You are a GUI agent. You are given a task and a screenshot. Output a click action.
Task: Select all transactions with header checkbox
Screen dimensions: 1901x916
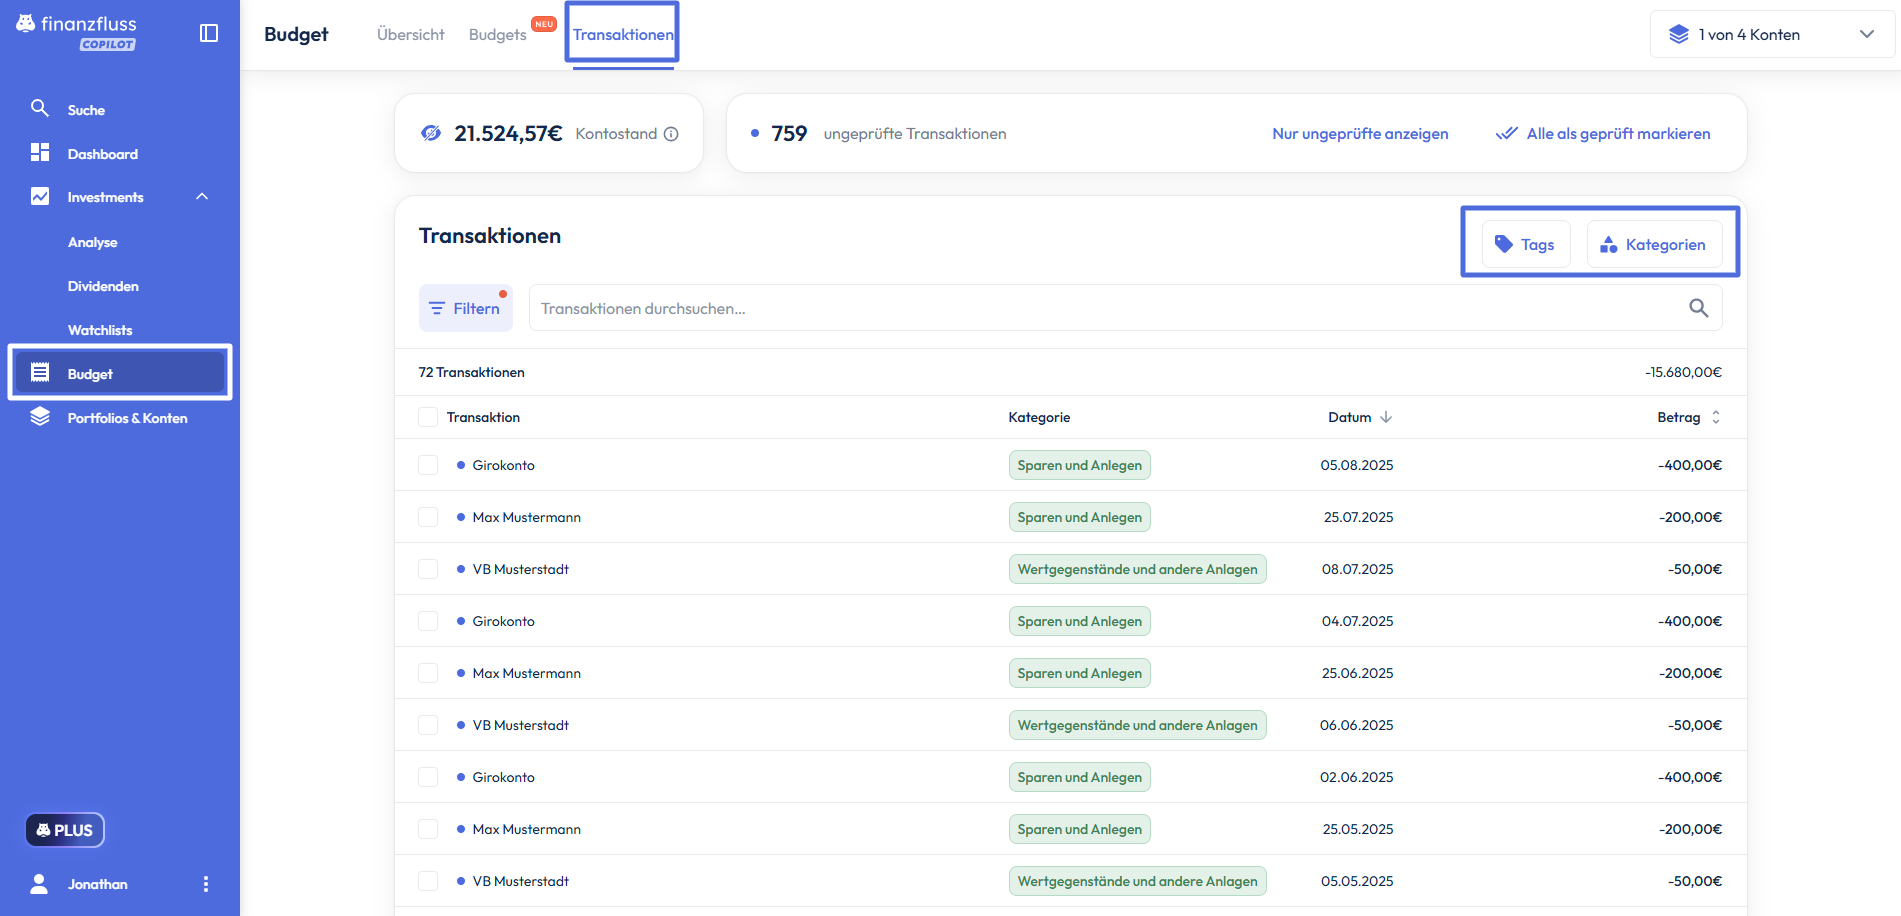[428, 417]
